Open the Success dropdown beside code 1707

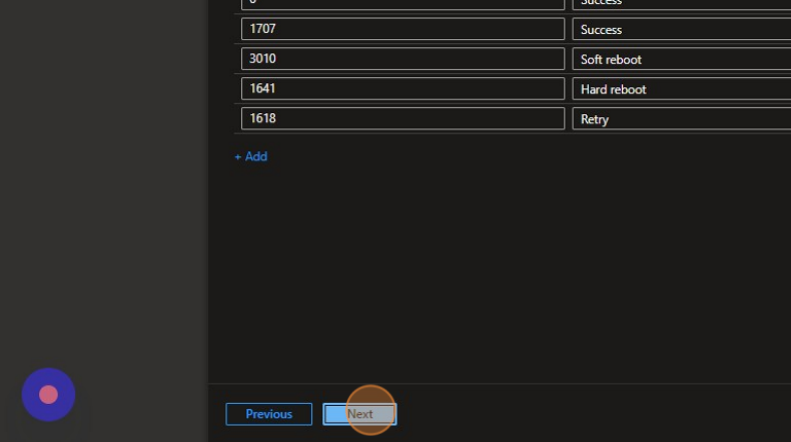tap(680, 30)
